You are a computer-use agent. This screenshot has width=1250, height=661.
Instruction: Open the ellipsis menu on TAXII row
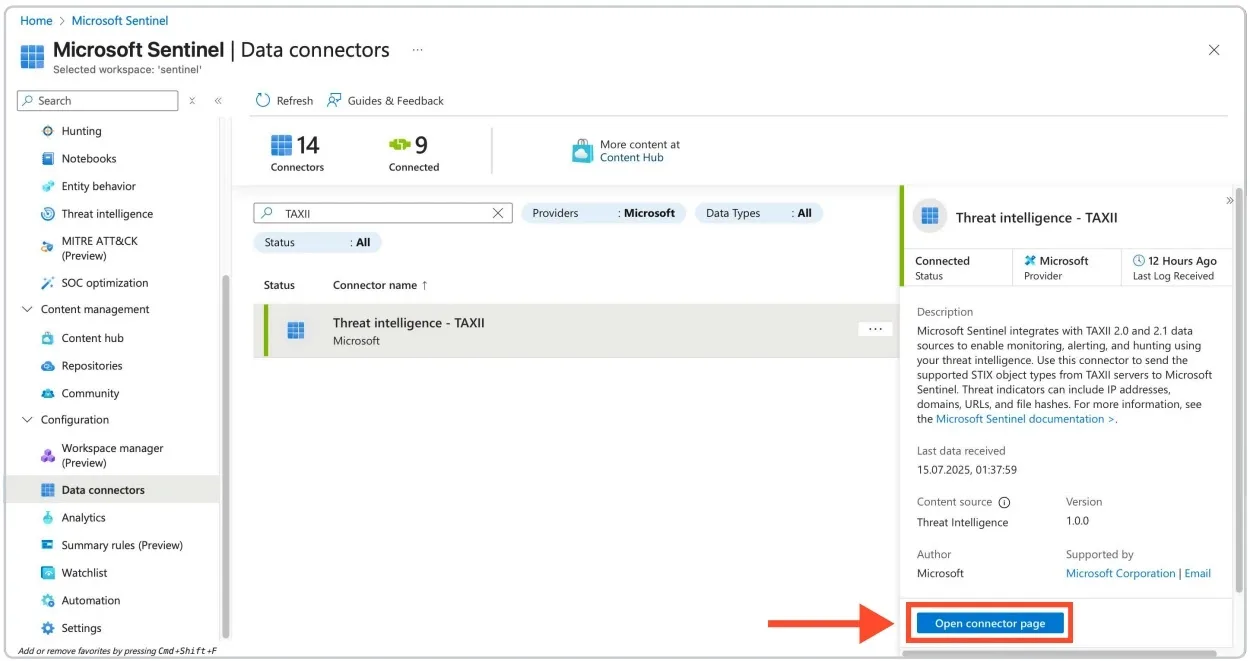(x=875, y=329)
